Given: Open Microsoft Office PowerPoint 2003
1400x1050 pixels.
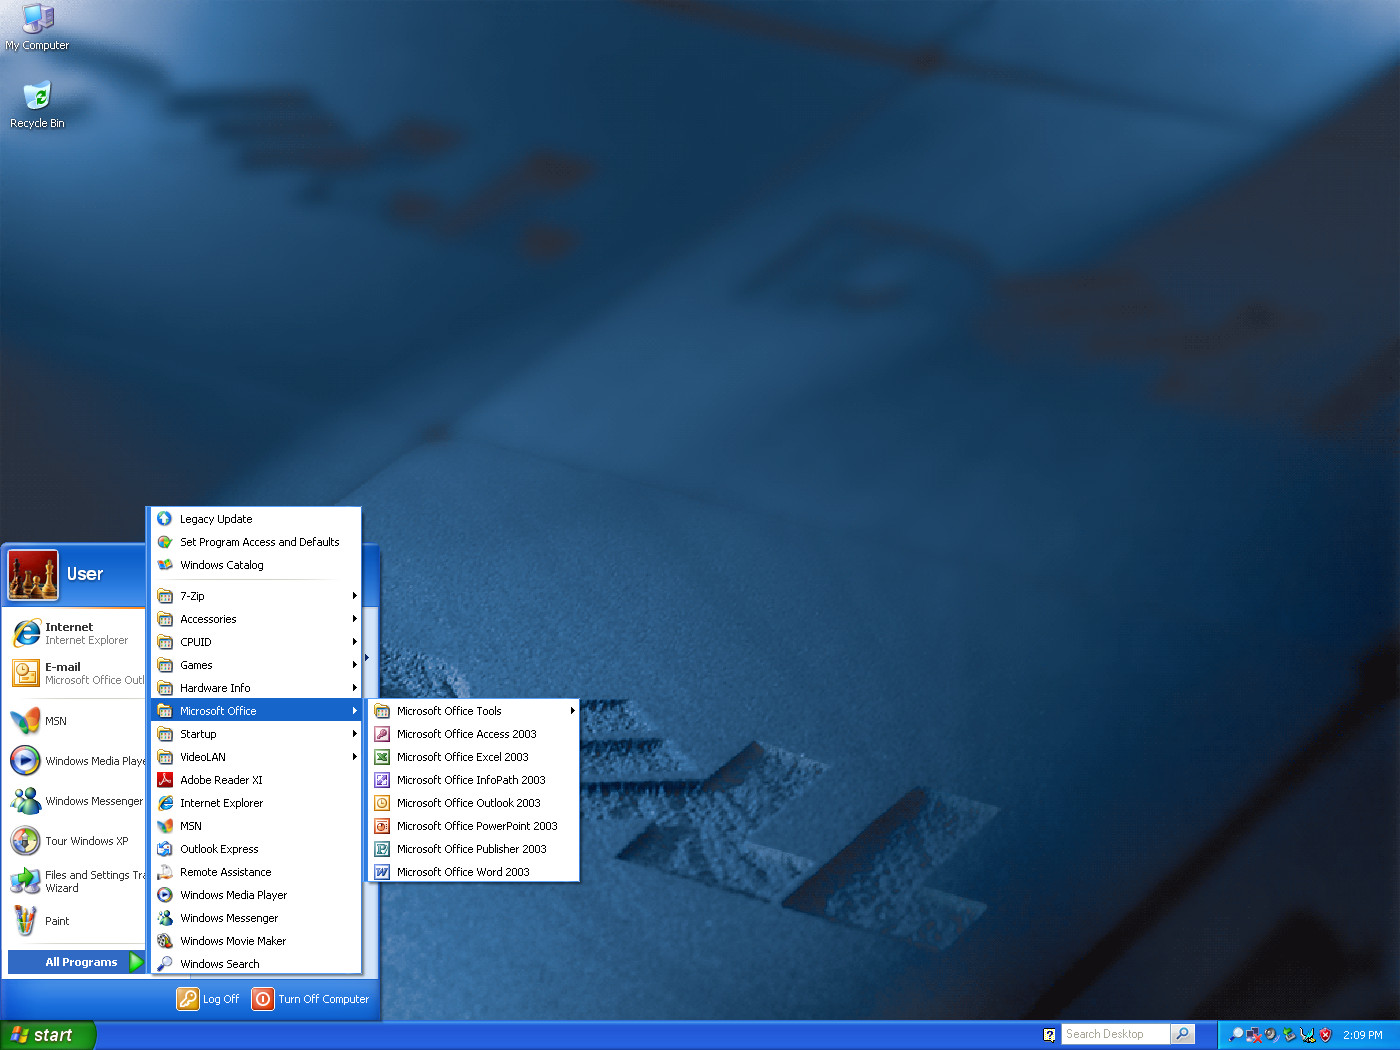Looking at the screenshot, I should tap(472, 826).
